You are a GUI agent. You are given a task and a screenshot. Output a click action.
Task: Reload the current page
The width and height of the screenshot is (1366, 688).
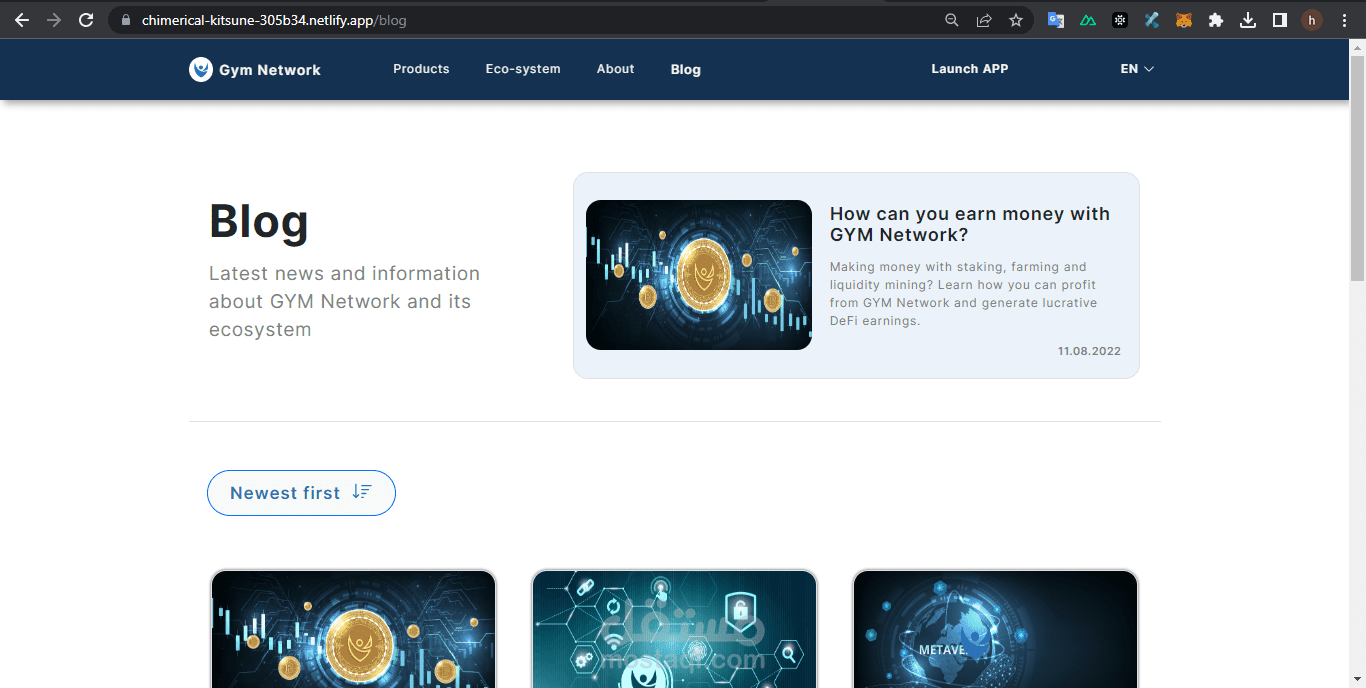pyautogui.click(x=86, y=20)
